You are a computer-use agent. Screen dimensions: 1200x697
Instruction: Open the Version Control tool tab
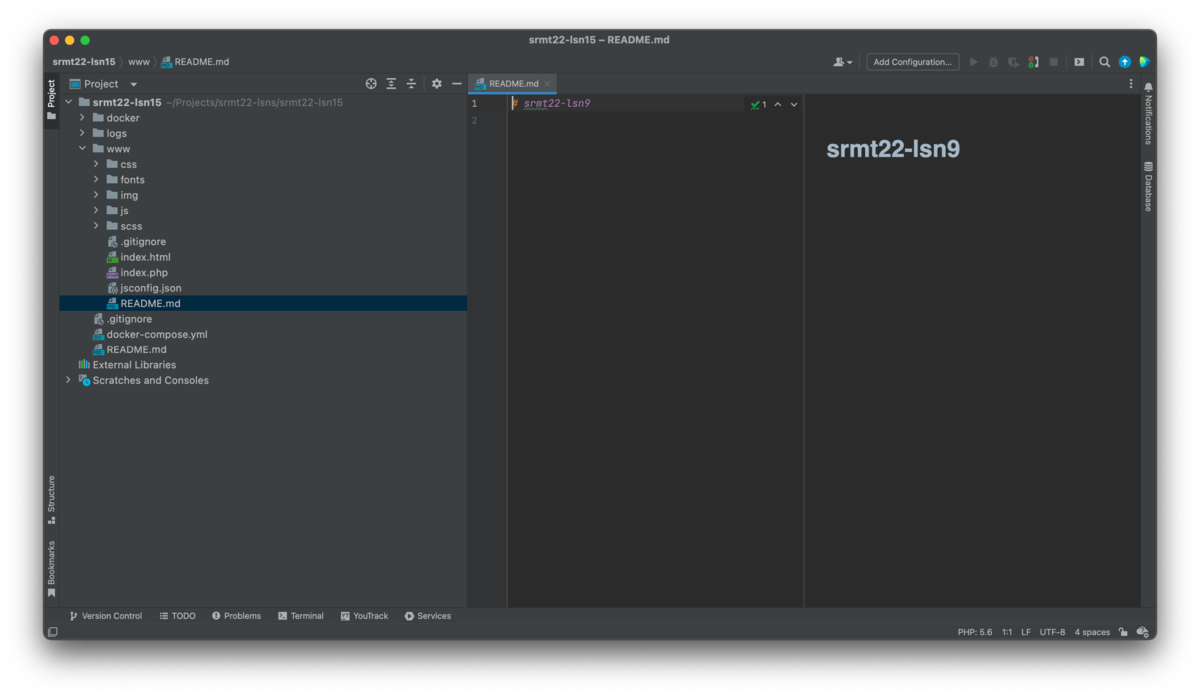(x=106, y=616)
